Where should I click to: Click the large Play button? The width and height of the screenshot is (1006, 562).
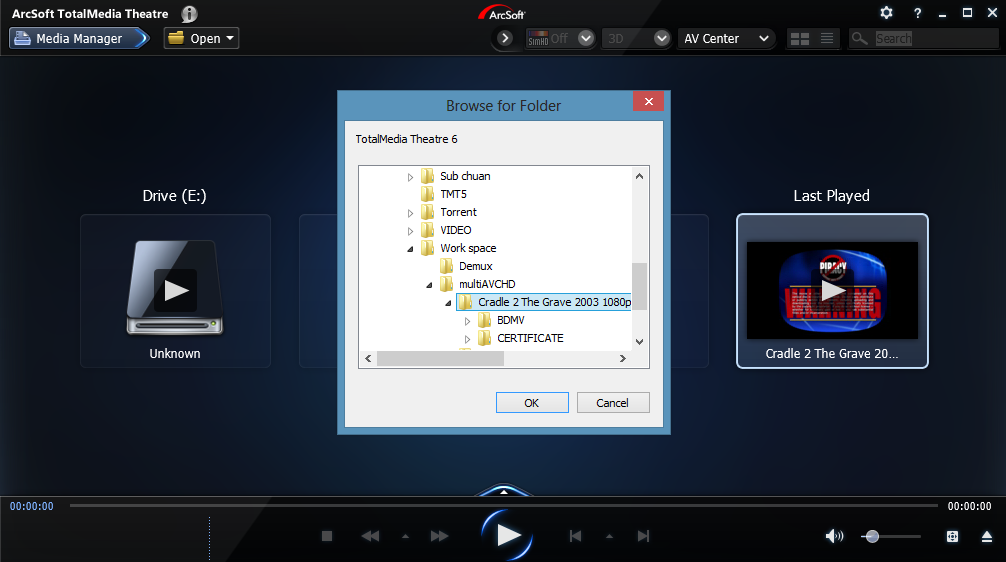507,535
